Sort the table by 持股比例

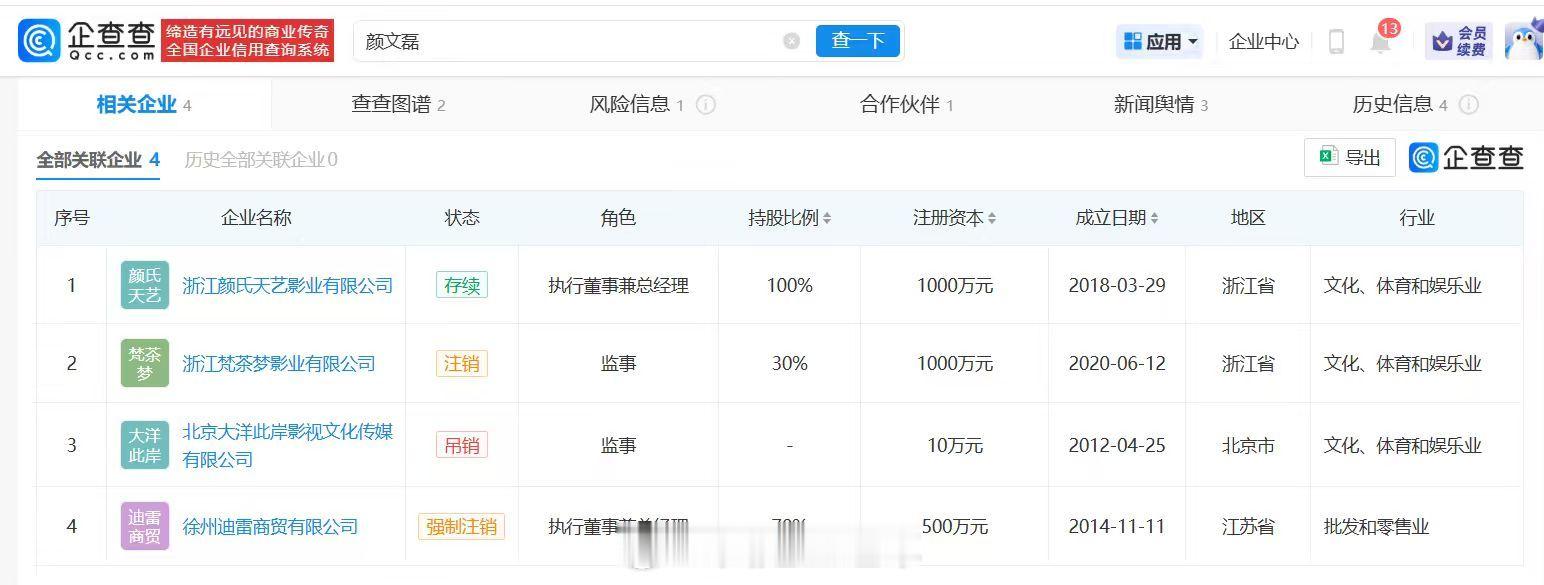(x=790, y=218)
